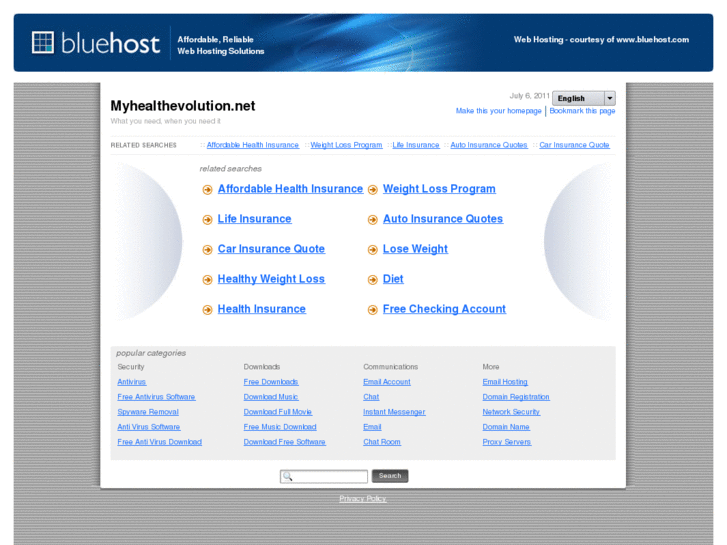Open Anti Virus Software link
Image resolution: width=727 pixels, height=545 pixels.
[x=149, y=427]
